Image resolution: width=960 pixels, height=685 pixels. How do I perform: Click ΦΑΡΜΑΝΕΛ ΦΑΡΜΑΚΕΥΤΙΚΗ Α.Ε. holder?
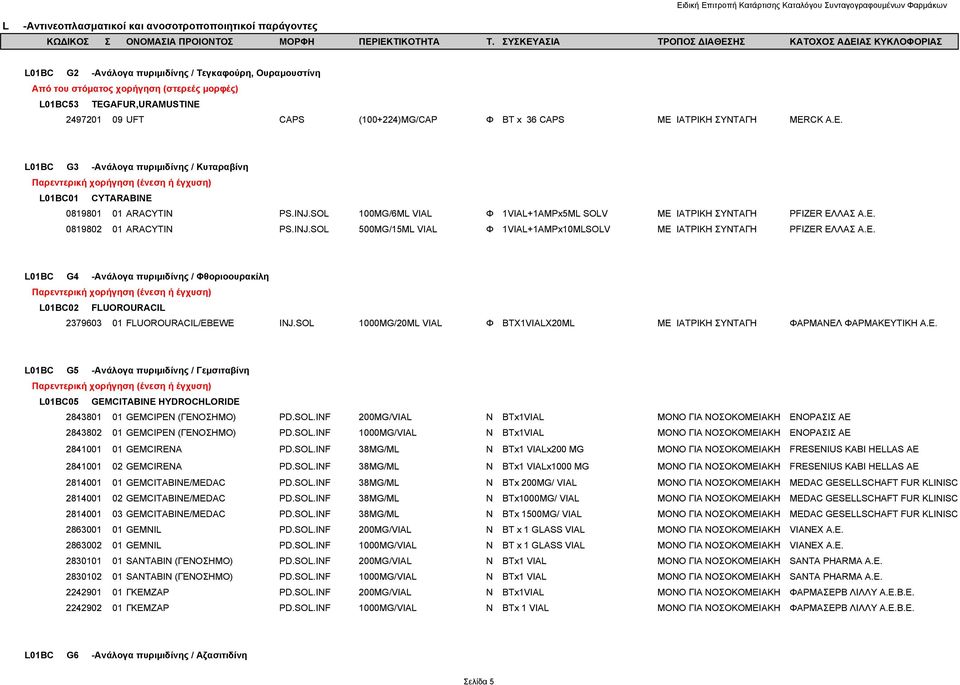pos(863,323)
